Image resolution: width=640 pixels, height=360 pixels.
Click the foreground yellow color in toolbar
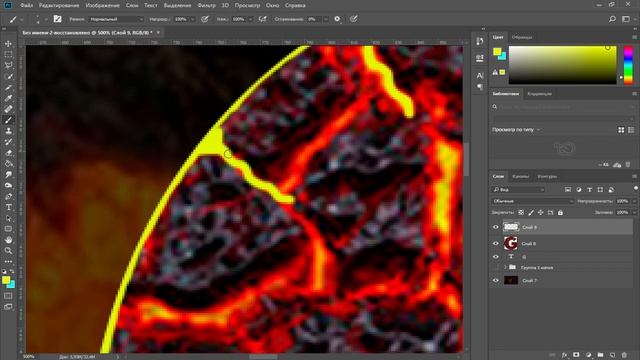[6, 280]
